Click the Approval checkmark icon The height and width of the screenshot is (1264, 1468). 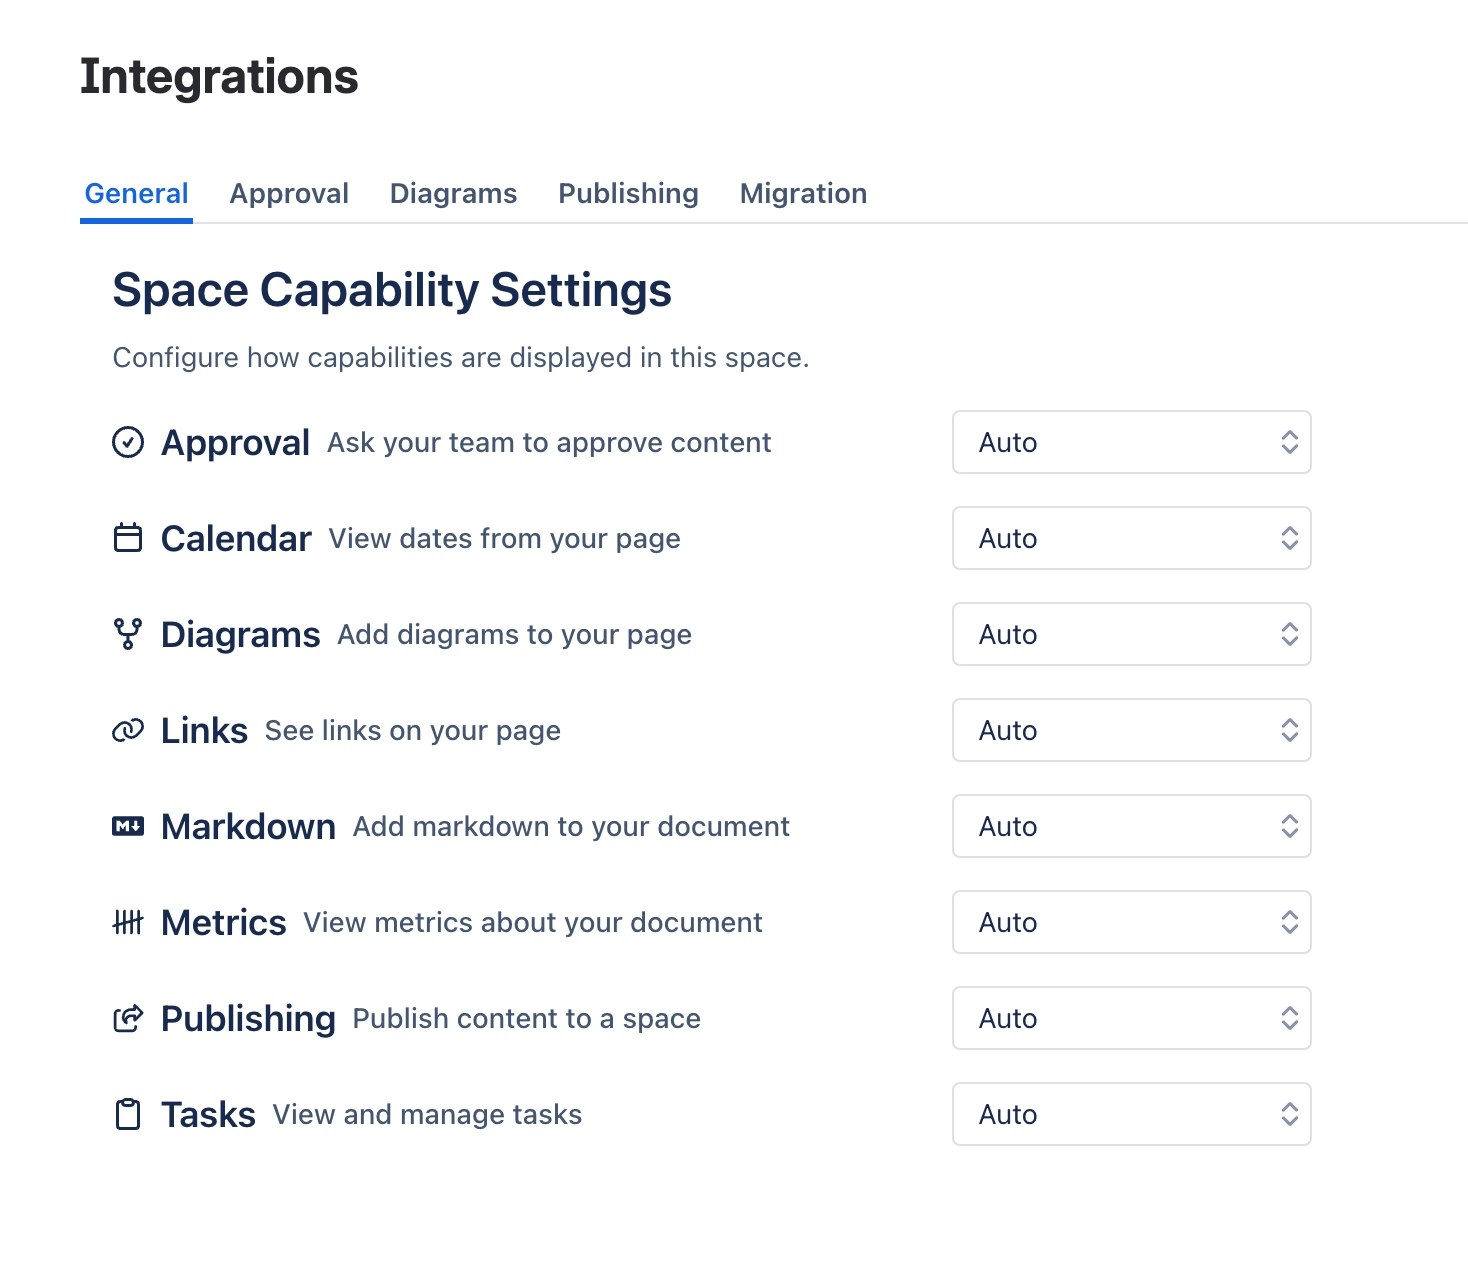coord(129,441)
